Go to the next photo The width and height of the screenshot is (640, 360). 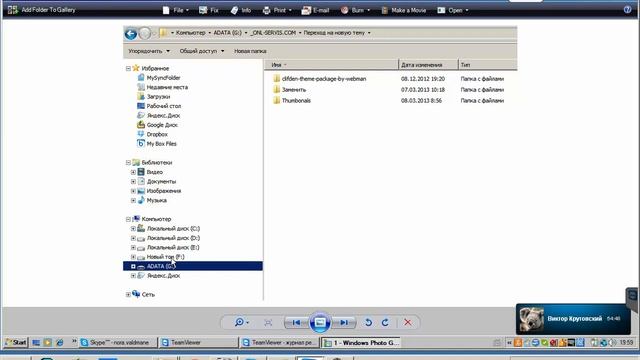click(x=344, y=322)
